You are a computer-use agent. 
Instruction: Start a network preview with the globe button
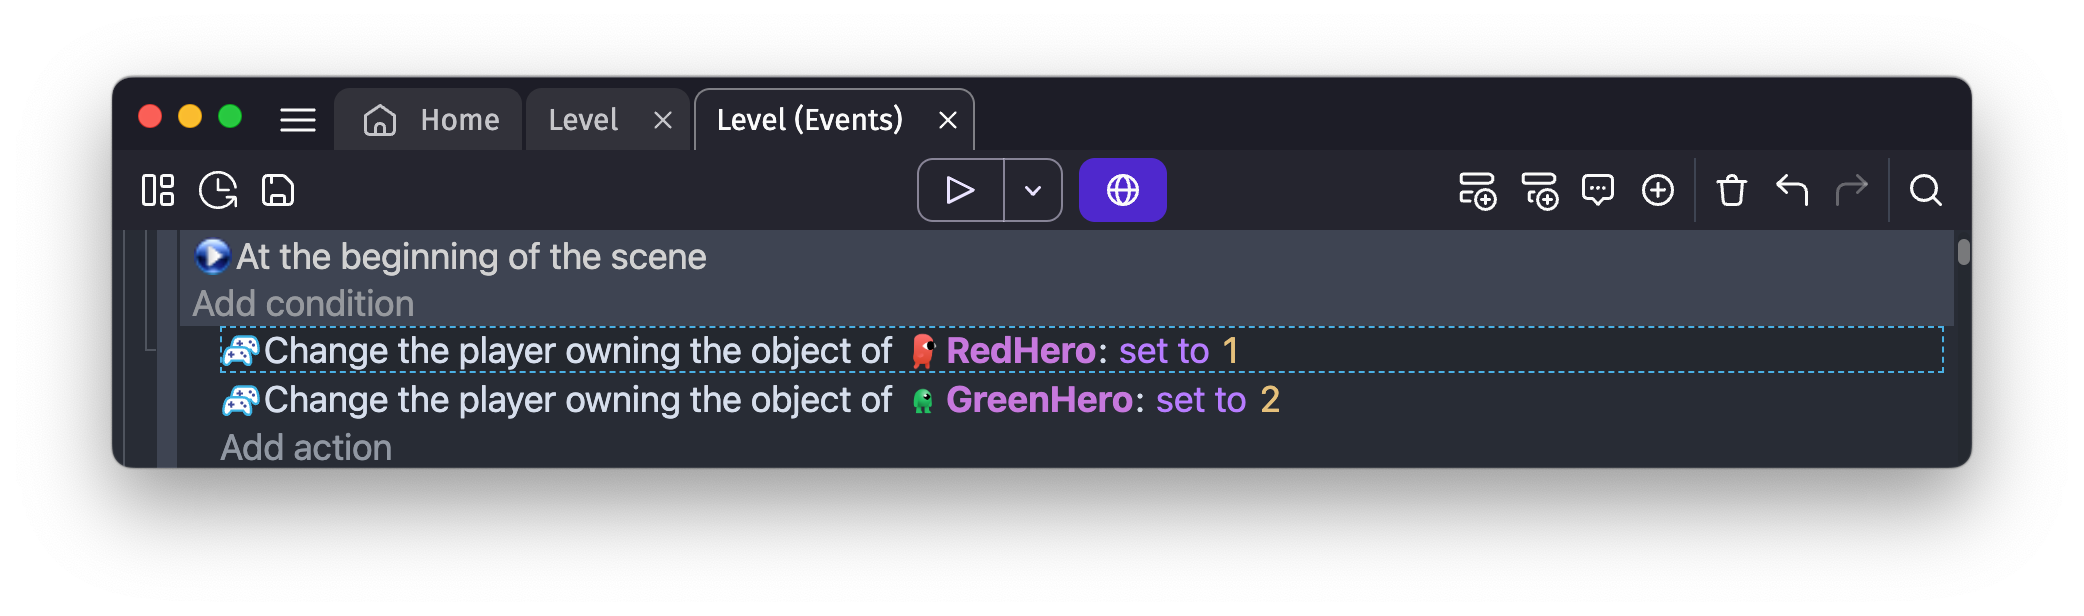[1122, 189]
